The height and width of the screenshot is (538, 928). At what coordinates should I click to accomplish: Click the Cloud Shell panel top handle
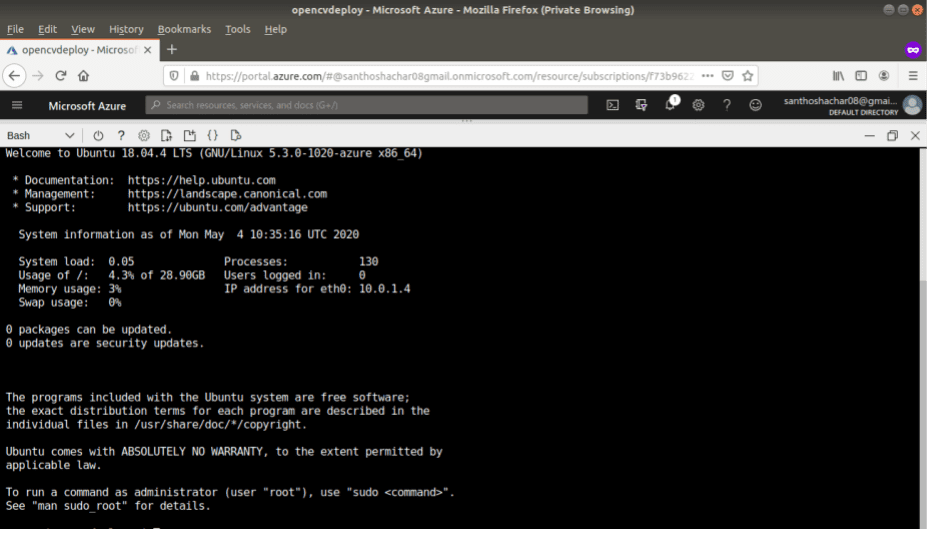tap(467, 121)
